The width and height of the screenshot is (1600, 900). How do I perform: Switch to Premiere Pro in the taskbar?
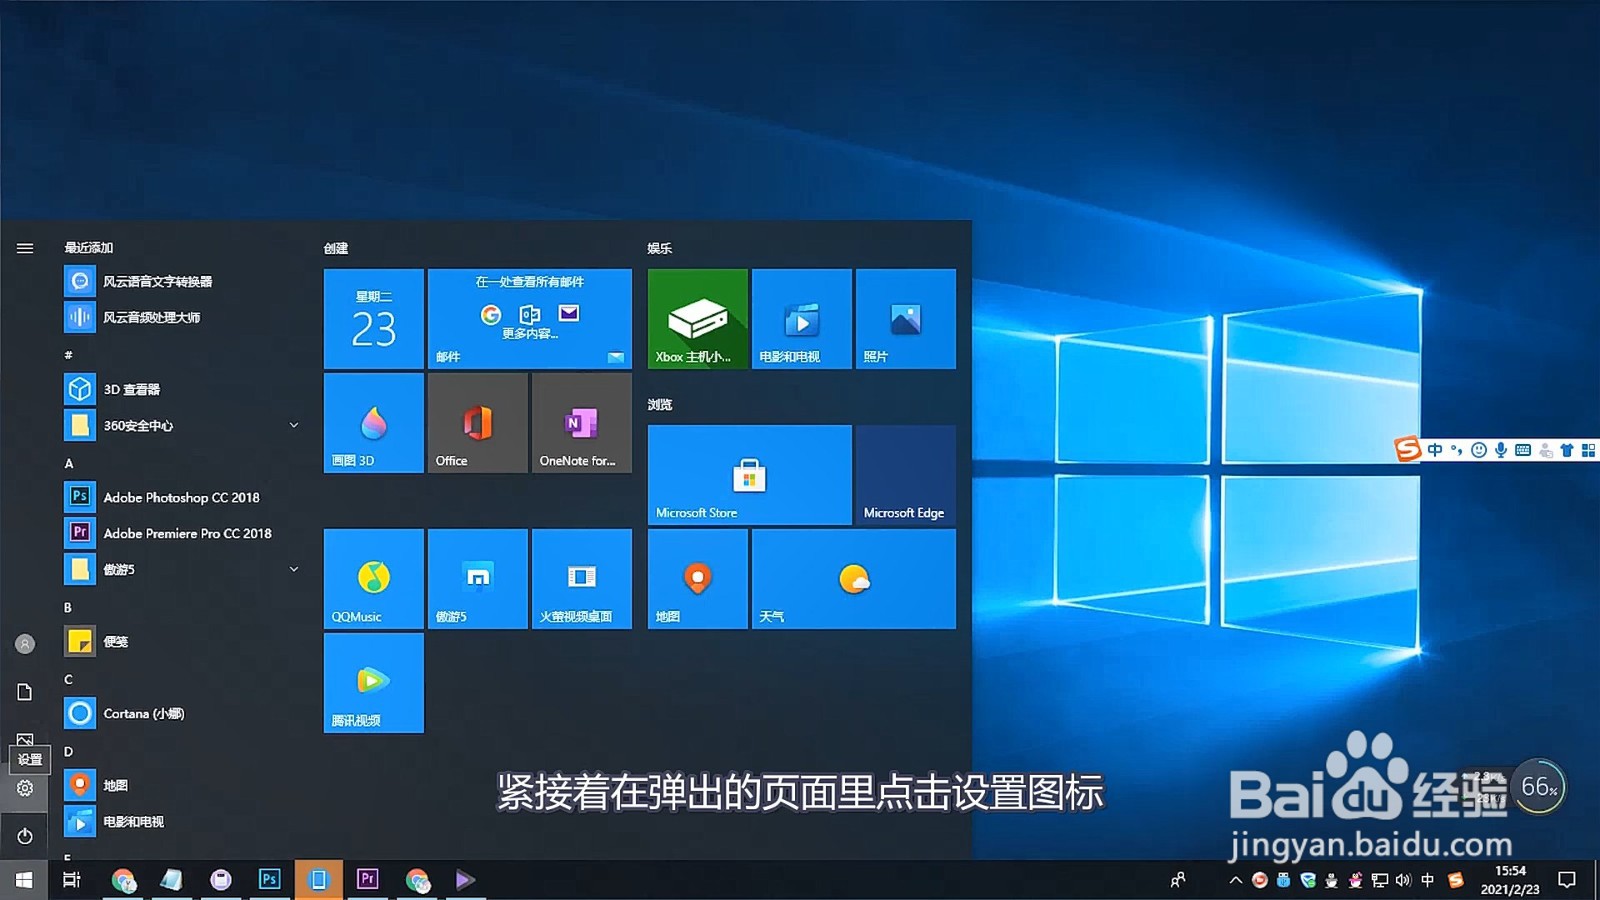pyautogui.click(x=368, y=880)
